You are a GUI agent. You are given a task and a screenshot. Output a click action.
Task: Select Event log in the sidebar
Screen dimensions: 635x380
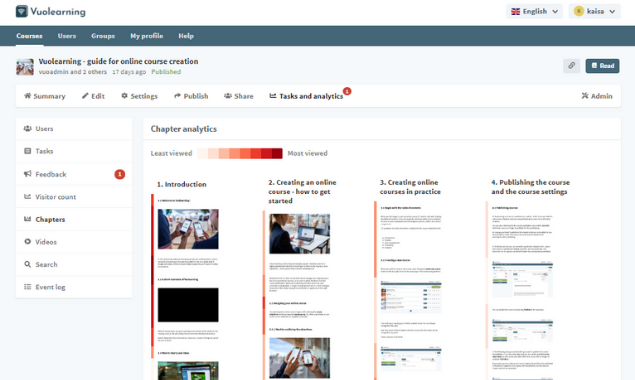point(74,287)
